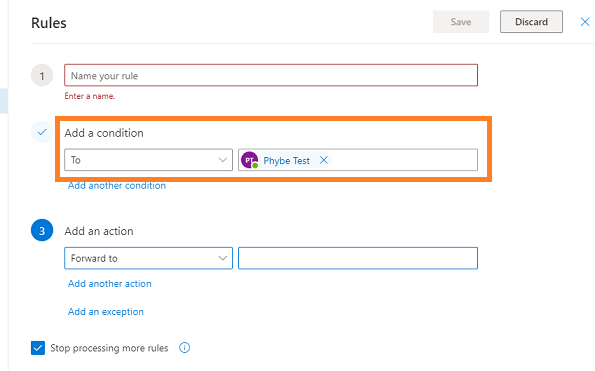Click in the condition recipients field after Phybe Test
The height and width of the screenshot is (371, 595).
coord(404,160)
